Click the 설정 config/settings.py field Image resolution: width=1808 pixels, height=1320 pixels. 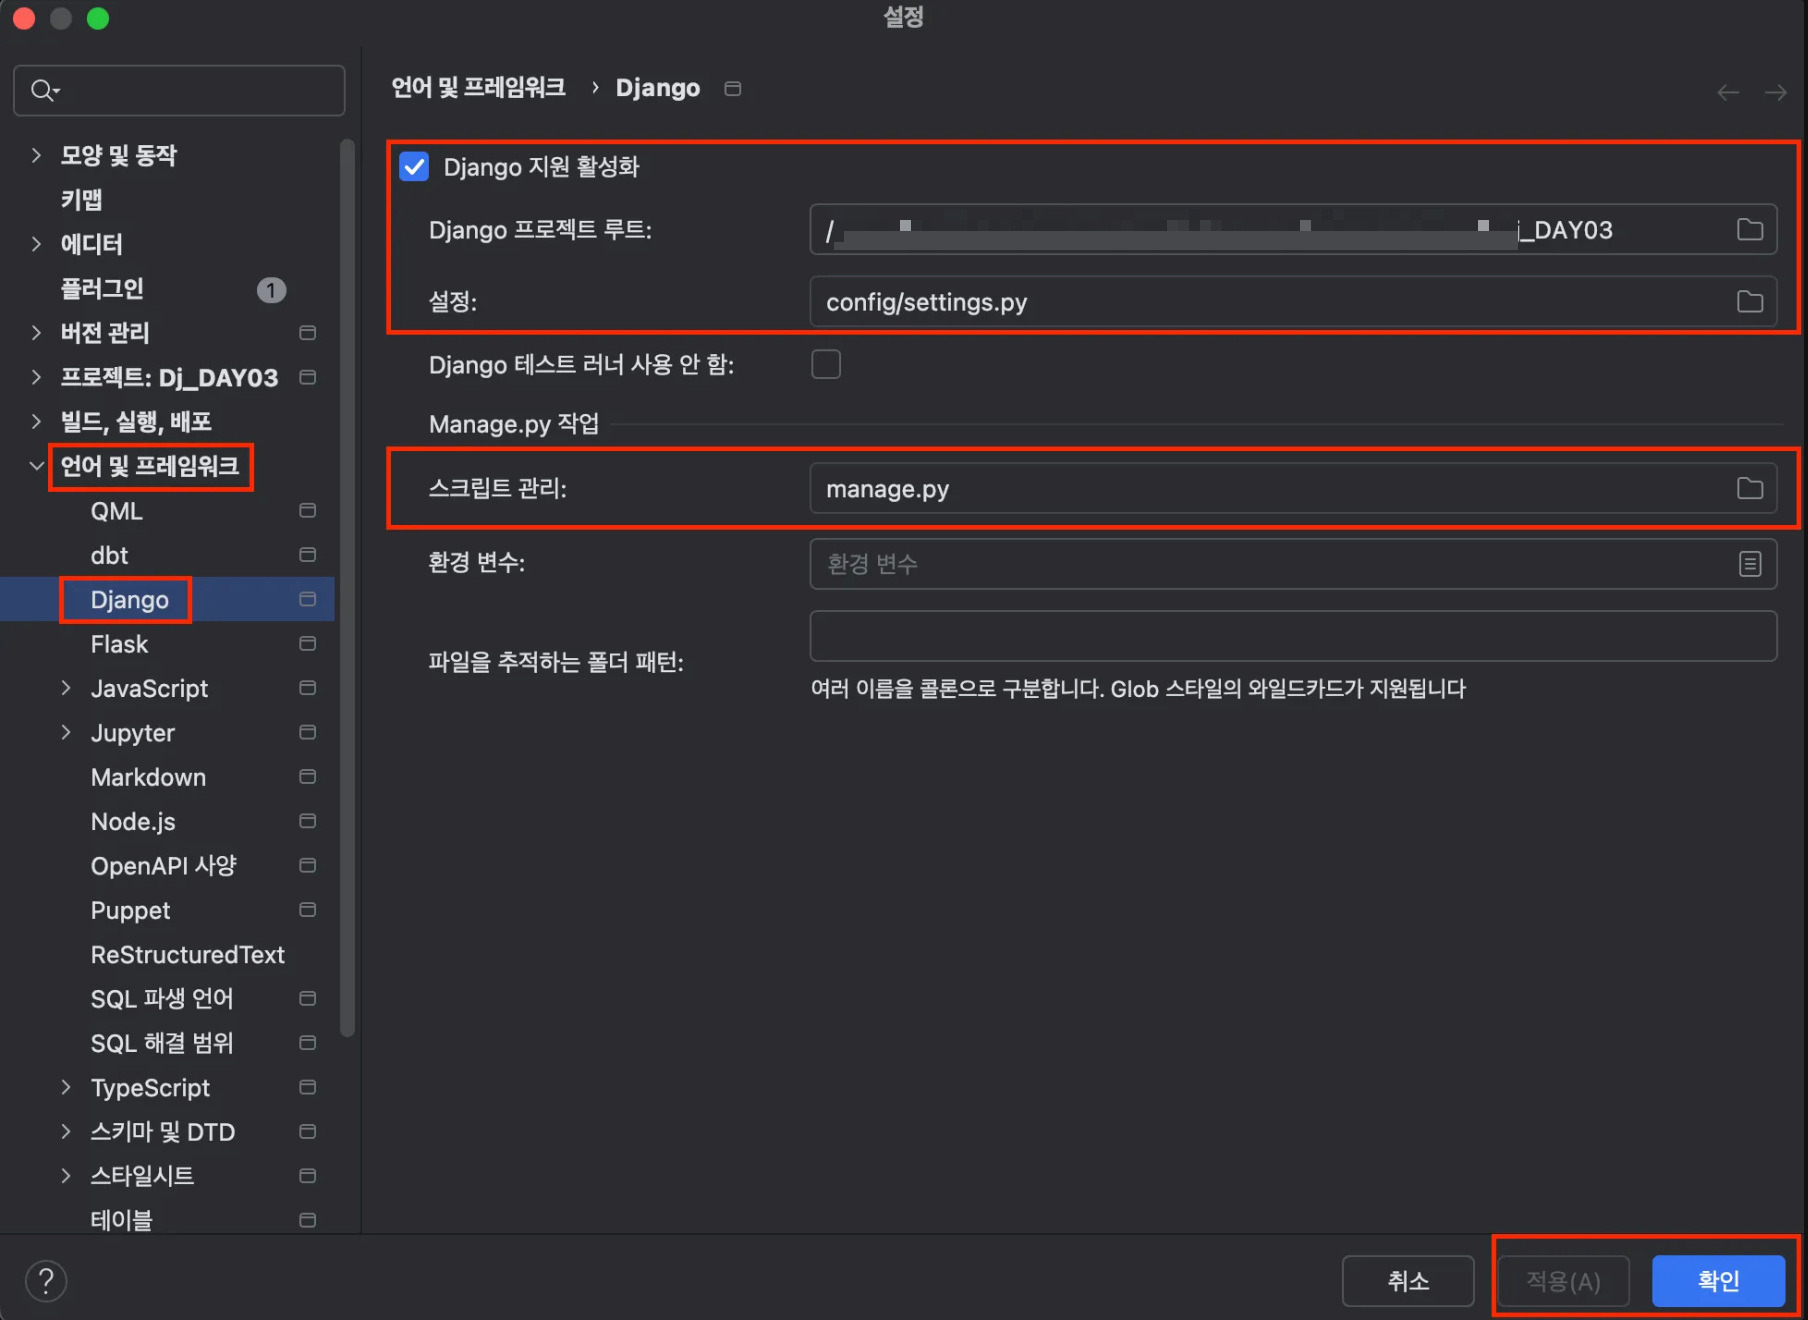(1293, 302)
